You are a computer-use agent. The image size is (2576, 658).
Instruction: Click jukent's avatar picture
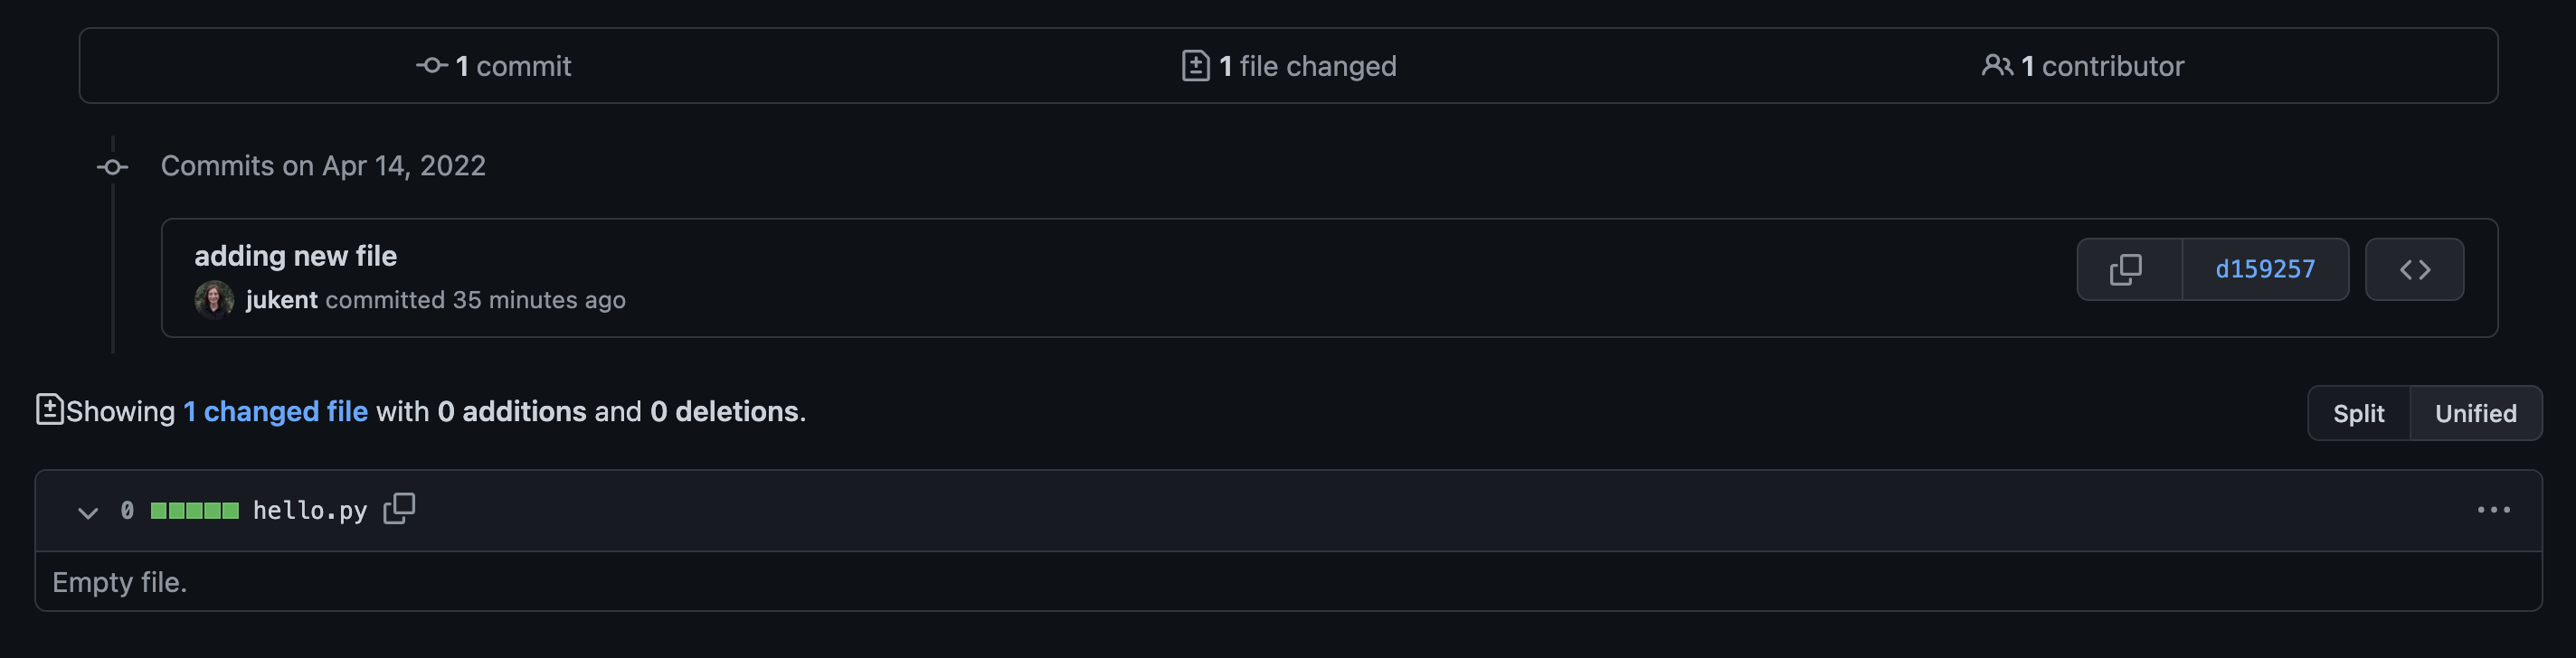click(214, 300)
